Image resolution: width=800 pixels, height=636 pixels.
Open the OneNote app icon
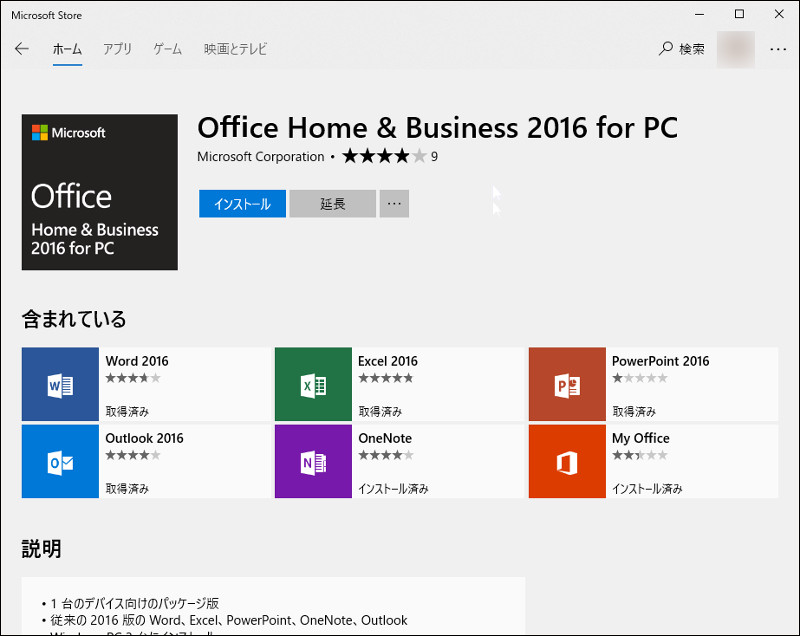click(x=313, y=461)
